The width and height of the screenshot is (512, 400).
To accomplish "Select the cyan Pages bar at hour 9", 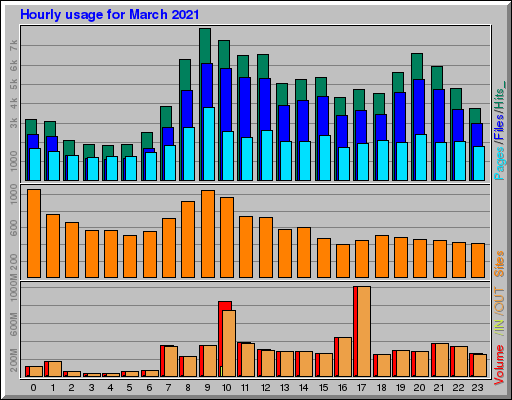I will pyautogui.click(x=209, y=144).
